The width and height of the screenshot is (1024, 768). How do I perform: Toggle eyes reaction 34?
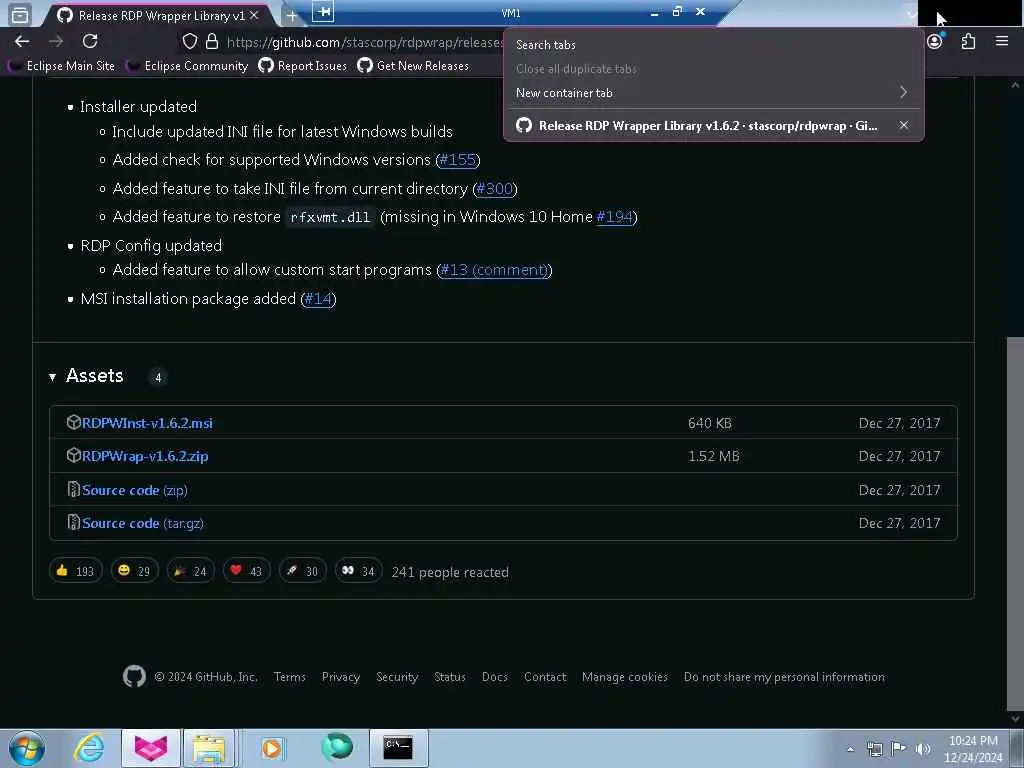(359, 571)
